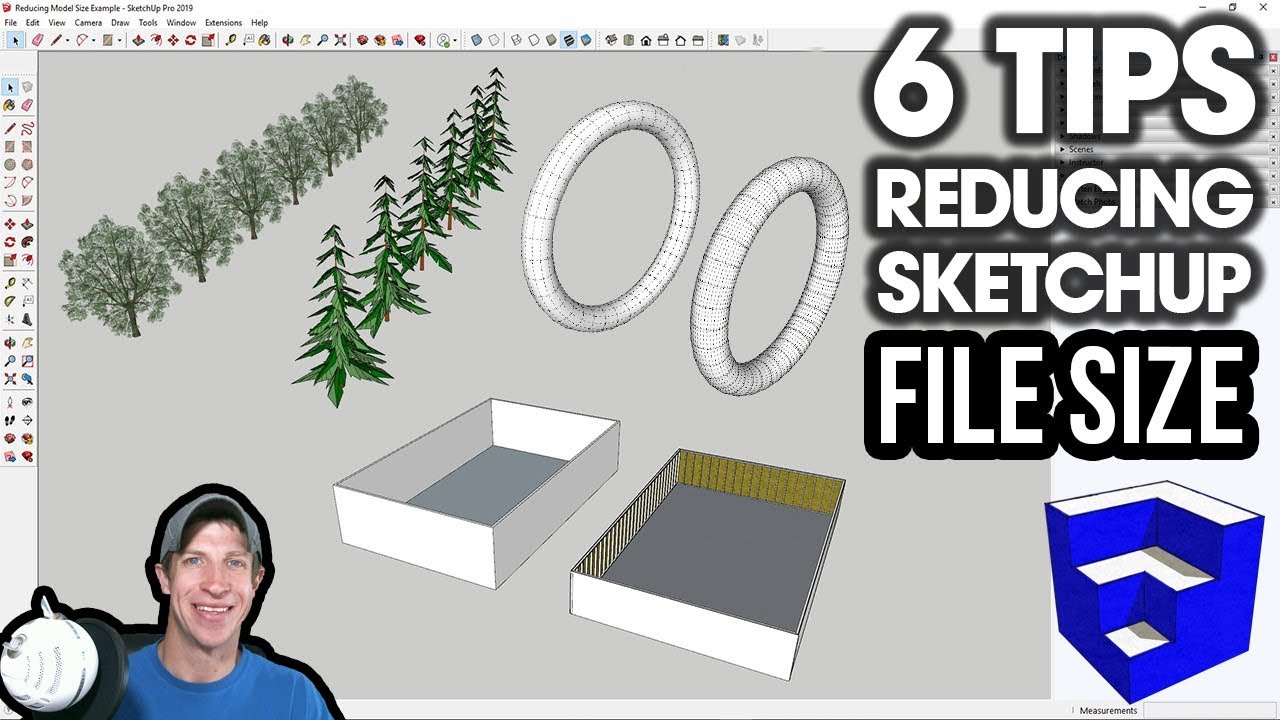Open the Edit menu
The height and width of the screenshot is (720, 1280).
[33, 22]
